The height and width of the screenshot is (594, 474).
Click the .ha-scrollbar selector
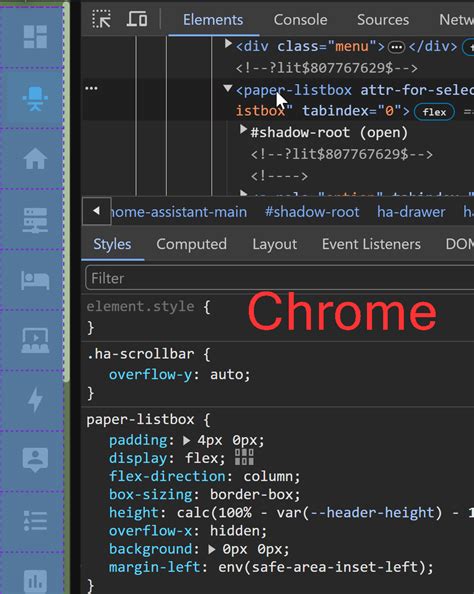pyautogui.click(x=140, y=354)
